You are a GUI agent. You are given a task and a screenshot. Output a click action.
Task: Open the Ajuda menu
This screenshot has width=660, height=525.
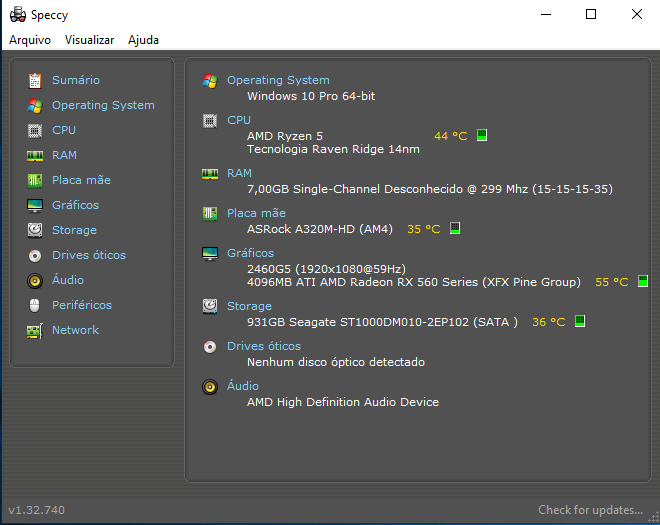(143, 40)
